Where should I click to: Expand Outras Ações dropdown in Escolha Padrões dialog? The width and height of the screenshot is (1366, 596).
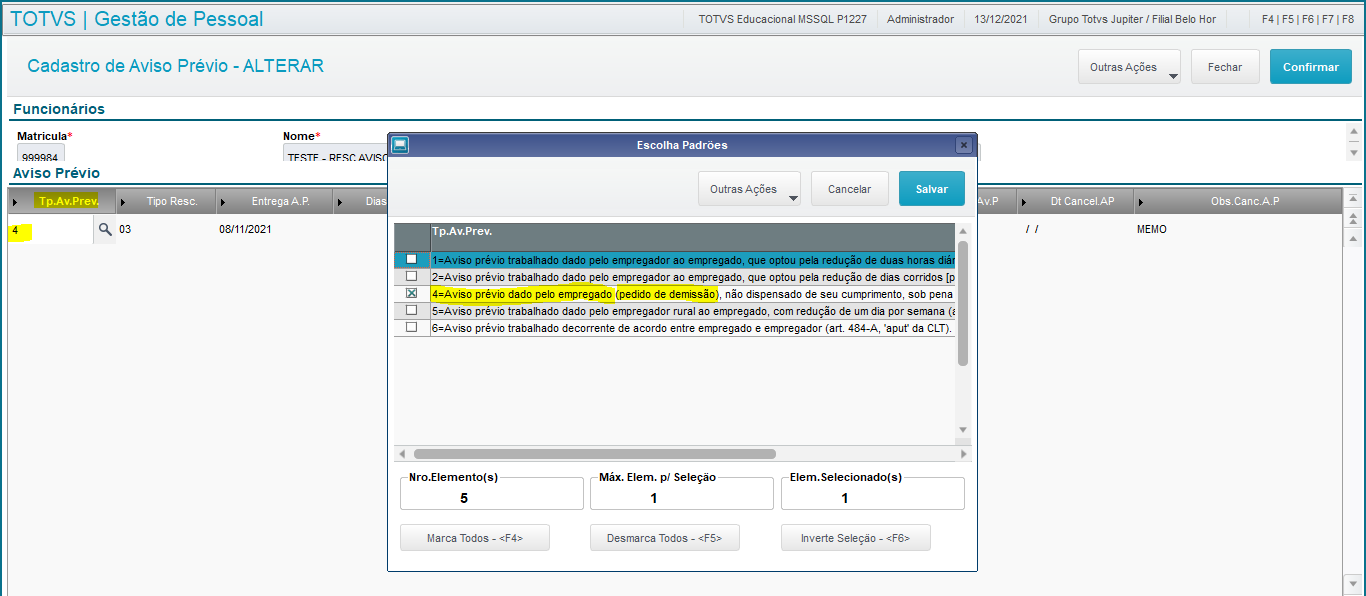coord(749,189)
